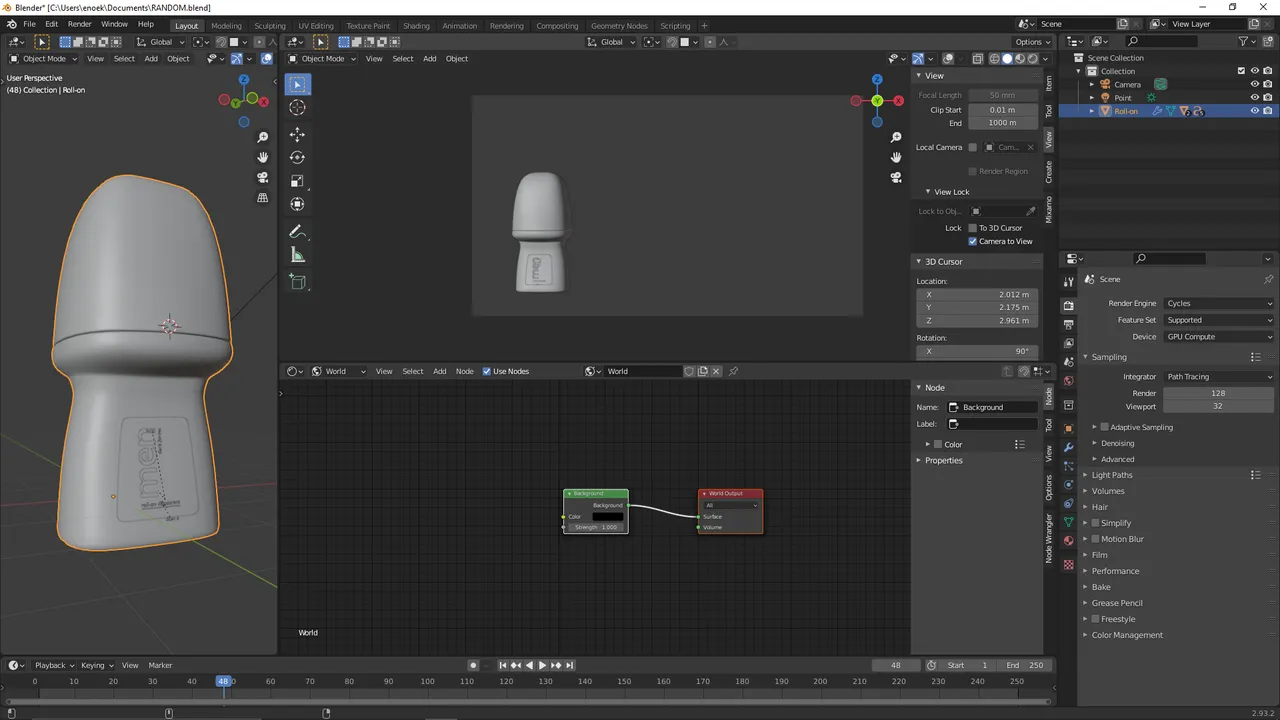Open the Node menu in node editor
This screenshot has height=720, width=1280.
click(465, 371)
